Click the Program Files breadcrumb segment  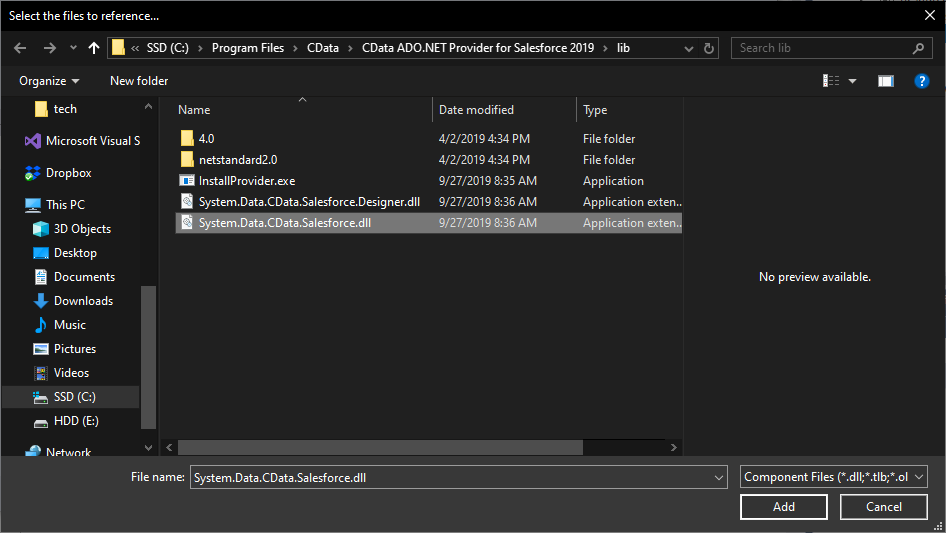click(247, 48)
